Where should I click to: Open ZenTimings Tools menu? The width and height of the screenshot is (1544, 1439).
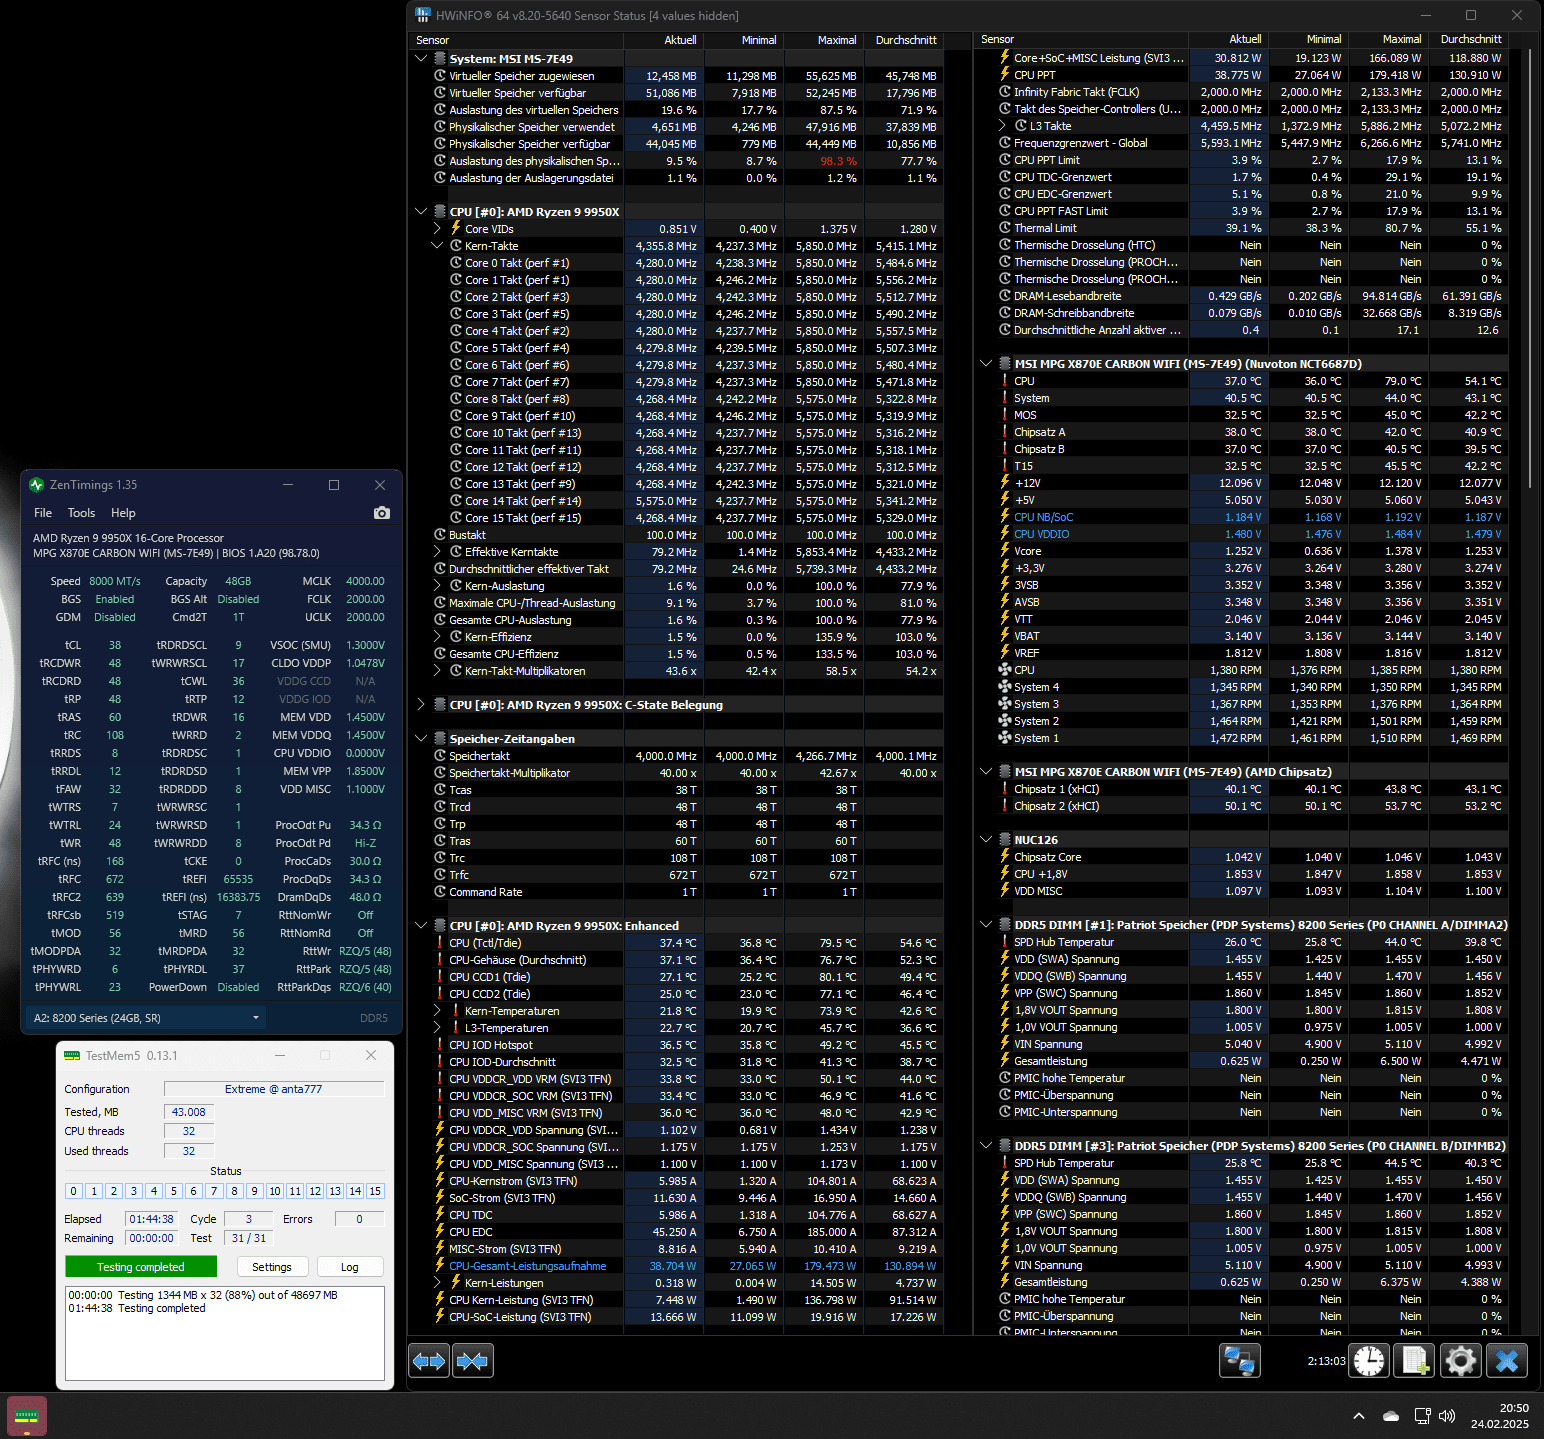tap(81, 513)
